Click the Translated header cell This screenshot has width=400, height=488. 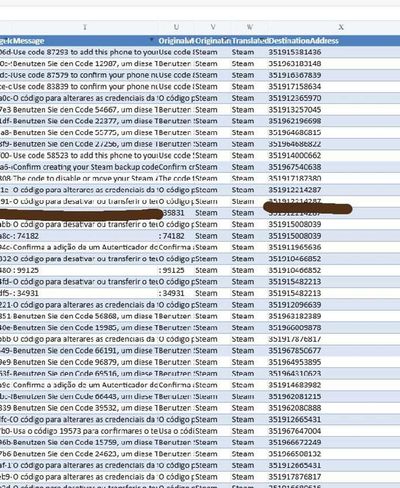pos(250,41)
